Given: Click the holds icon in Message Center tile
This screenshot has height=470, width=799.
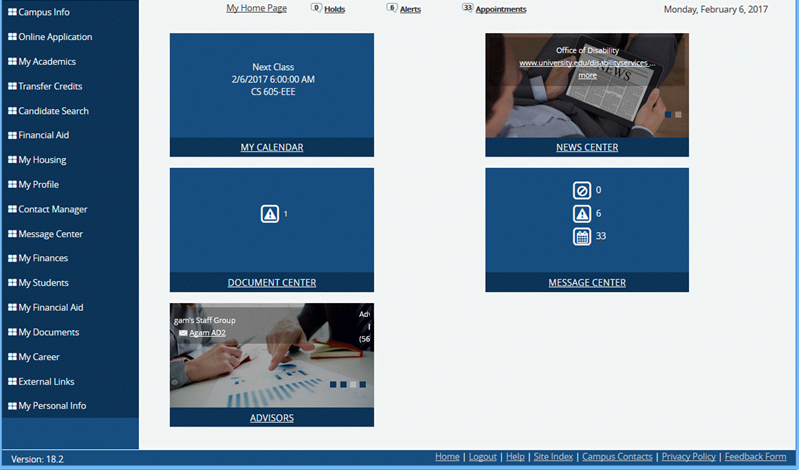Looking at the screenshot, I should coord(581,190).
